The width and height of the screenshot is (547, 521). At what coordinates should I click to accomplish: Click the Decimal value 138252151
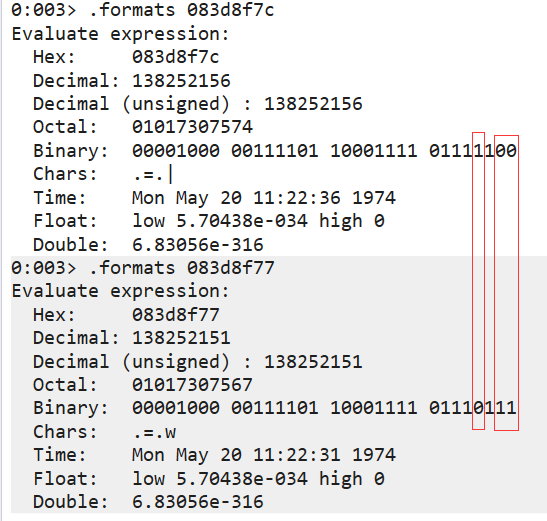[x=181, y=338]
